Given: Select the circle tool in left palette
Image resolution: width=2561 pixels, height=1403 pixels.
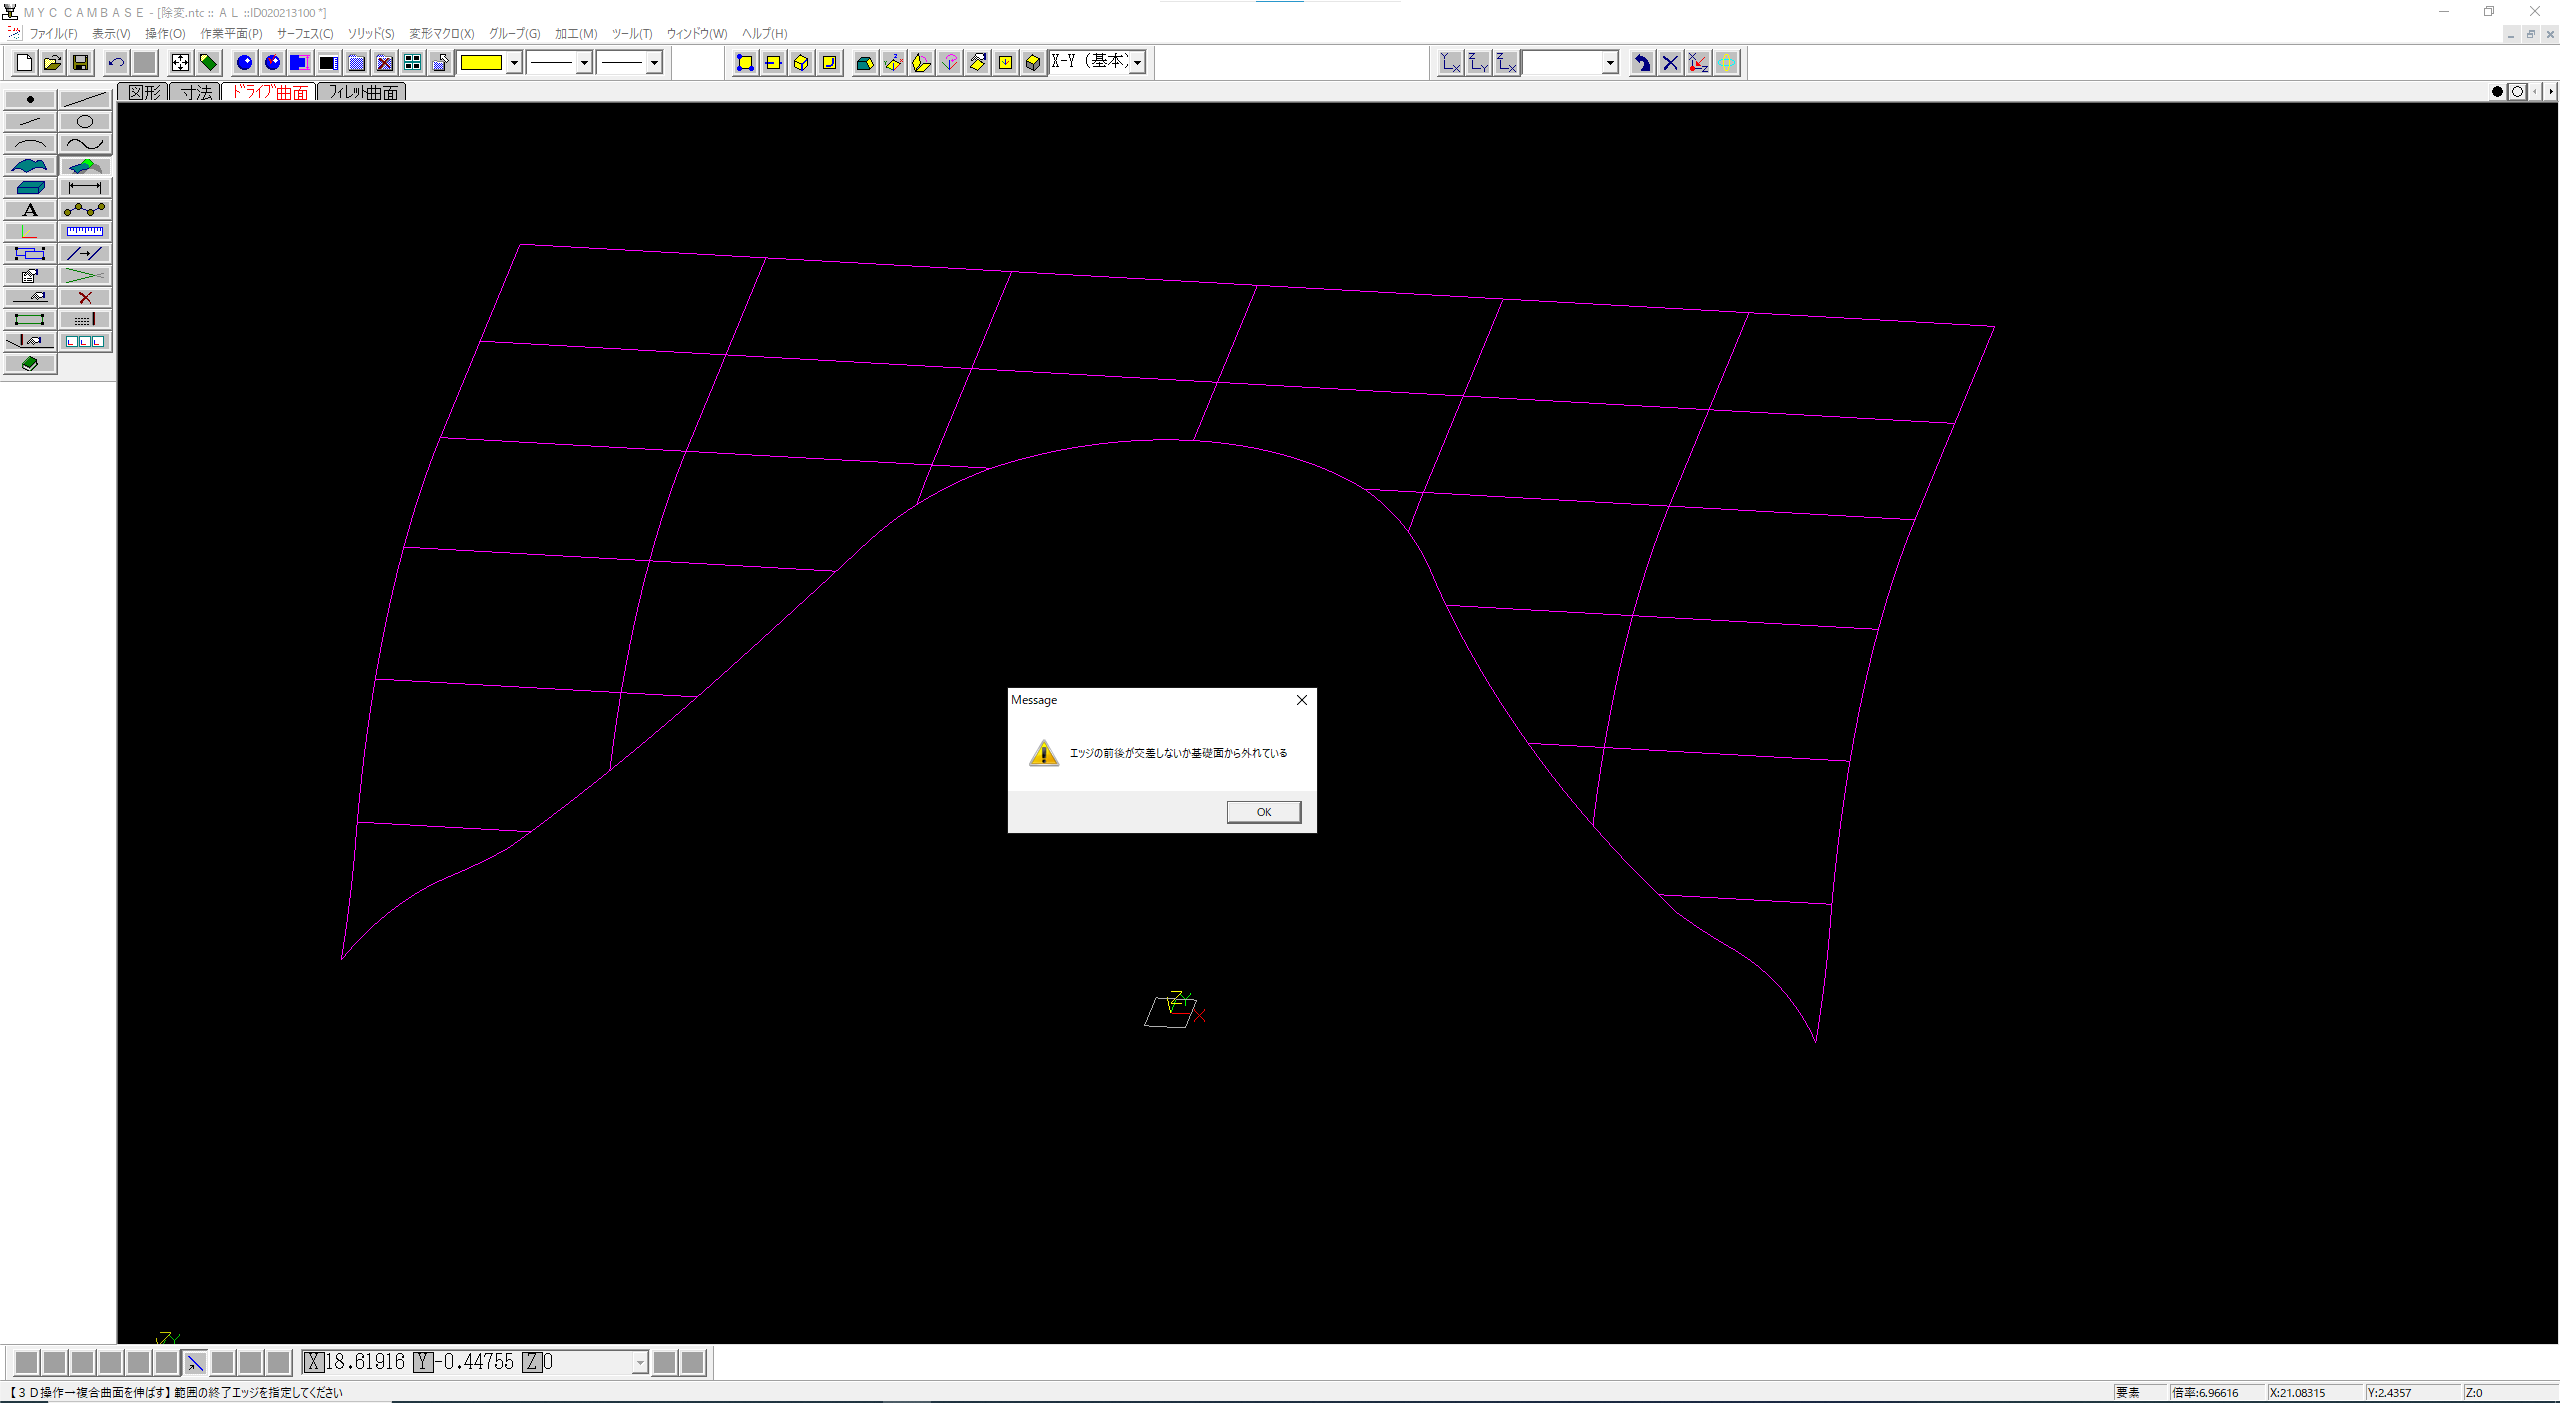Looking at the screenshot, I should (x=85, y=121).
